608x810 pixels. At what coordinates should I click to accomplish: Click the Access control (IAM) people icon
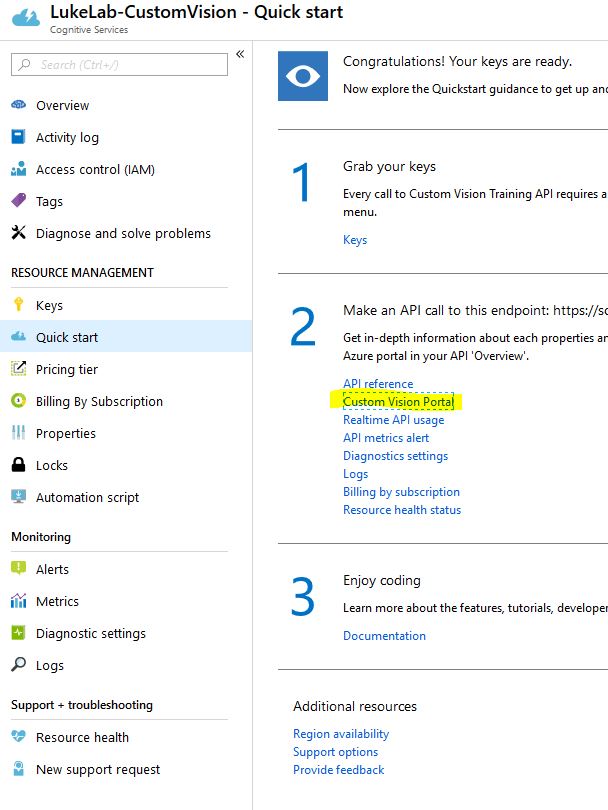[x=19, y=169]
